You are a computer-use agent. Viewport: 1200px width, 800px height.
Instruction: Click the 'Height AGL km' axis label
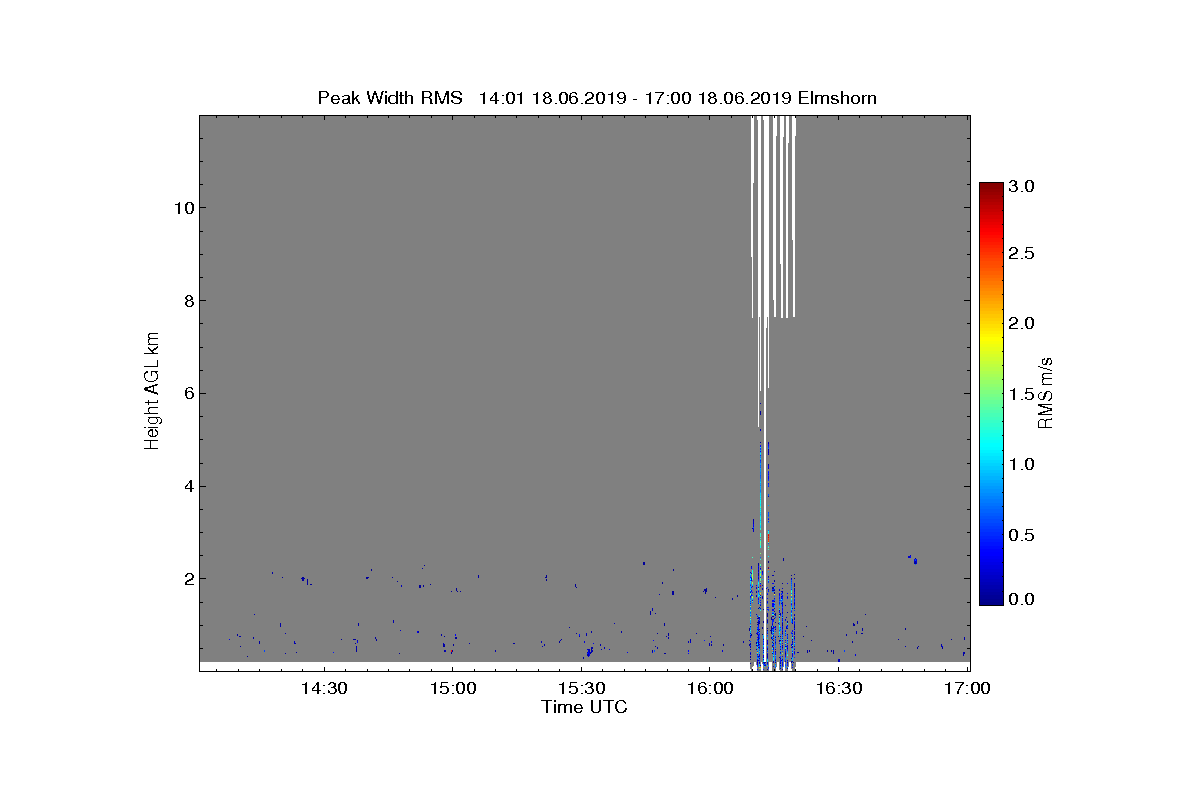(152, 392)
